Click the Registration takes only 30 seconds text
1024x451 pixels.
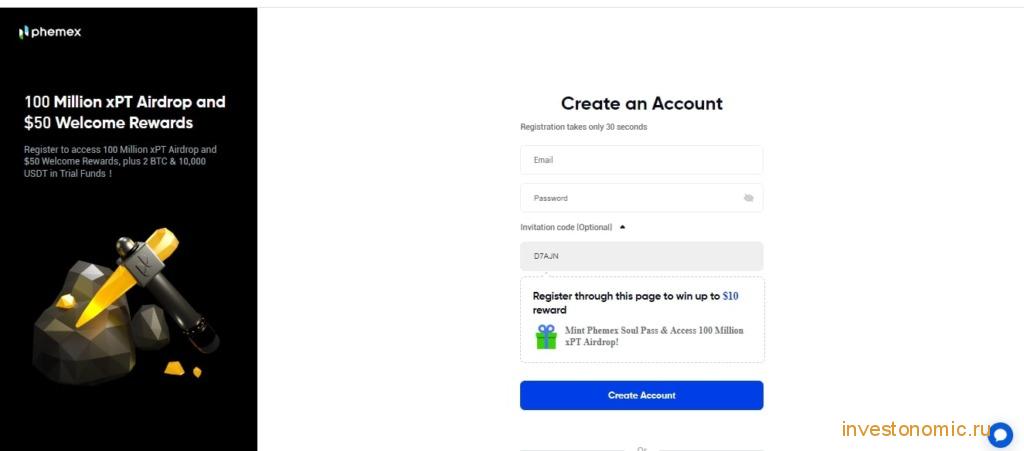(584, 127)
